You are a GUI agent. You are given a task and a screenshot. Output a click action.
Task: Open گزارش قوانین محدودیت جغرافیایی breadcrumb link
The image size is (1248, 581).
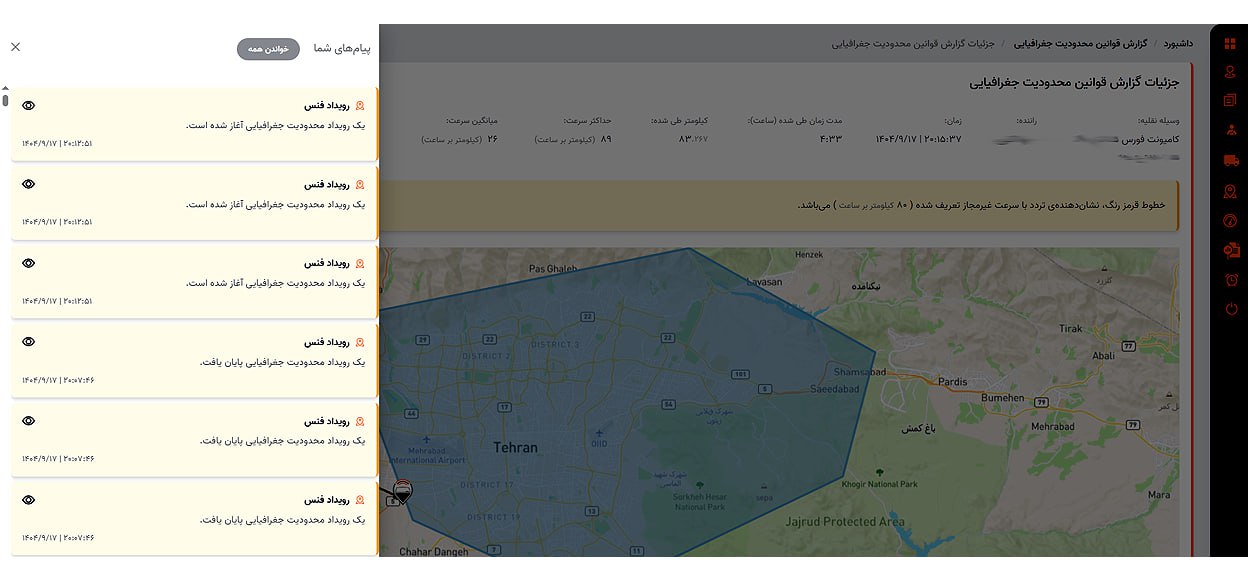pyautogui.click(x=1080, y=45)
